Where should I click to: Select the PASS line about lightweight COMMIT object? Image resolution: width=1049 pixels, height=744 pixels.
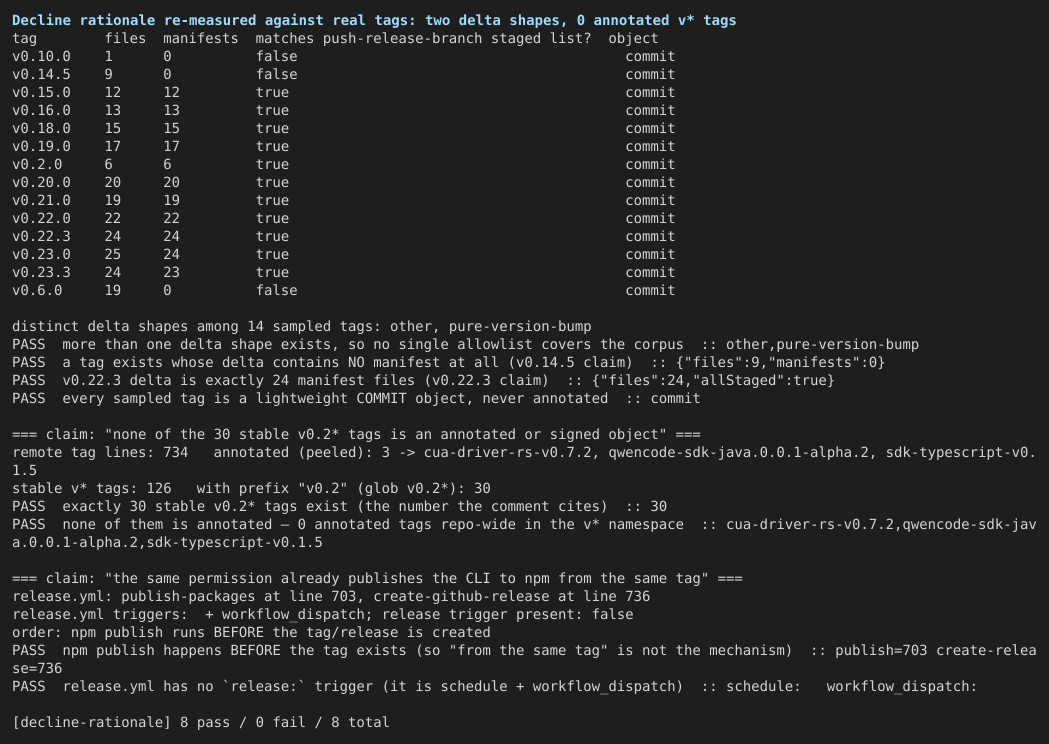356,399
